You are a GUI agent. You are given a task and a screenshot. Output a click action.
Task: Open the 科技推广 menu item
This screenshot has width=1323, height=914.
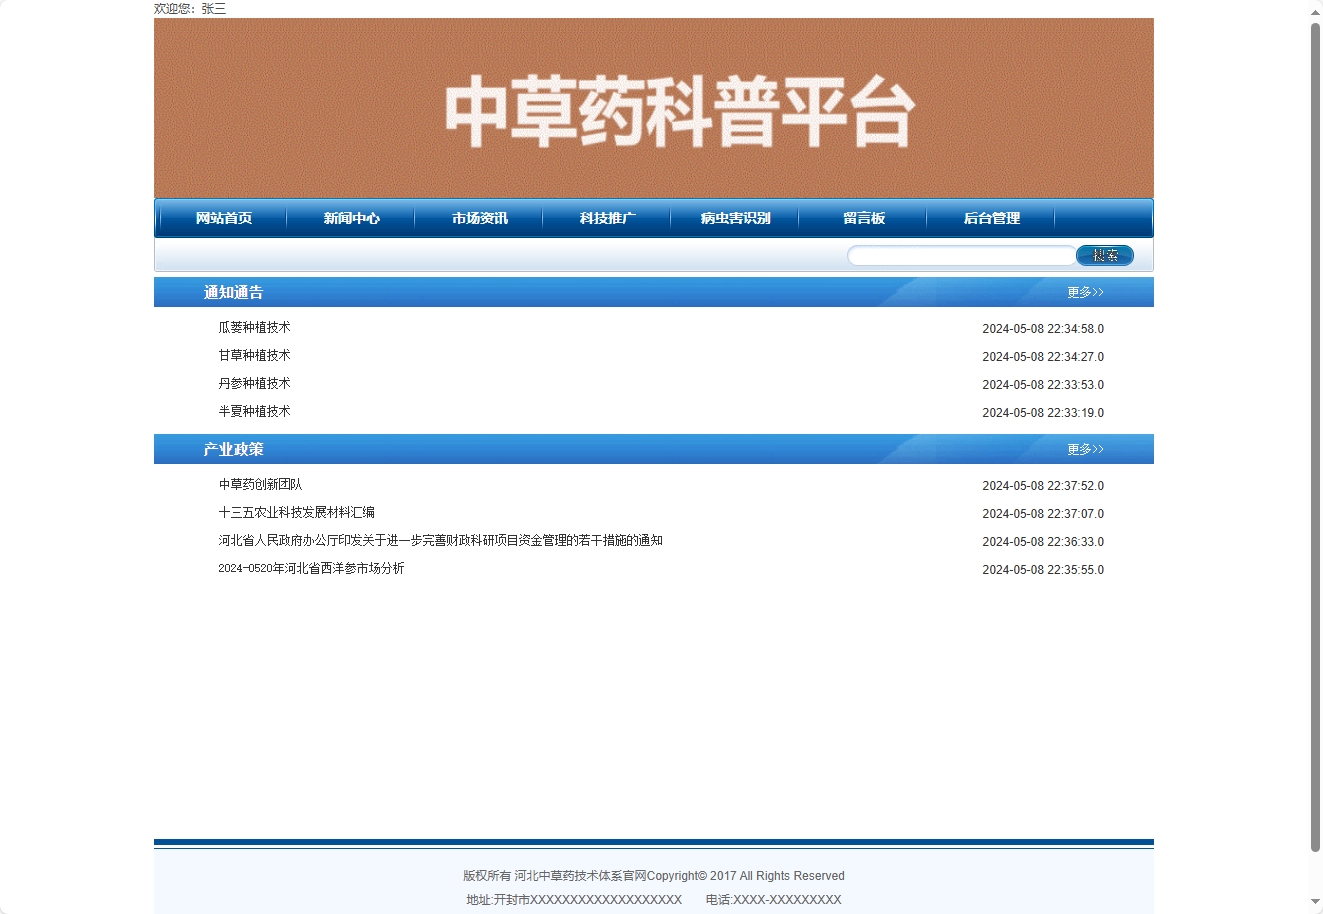click(x=607, y=218)
